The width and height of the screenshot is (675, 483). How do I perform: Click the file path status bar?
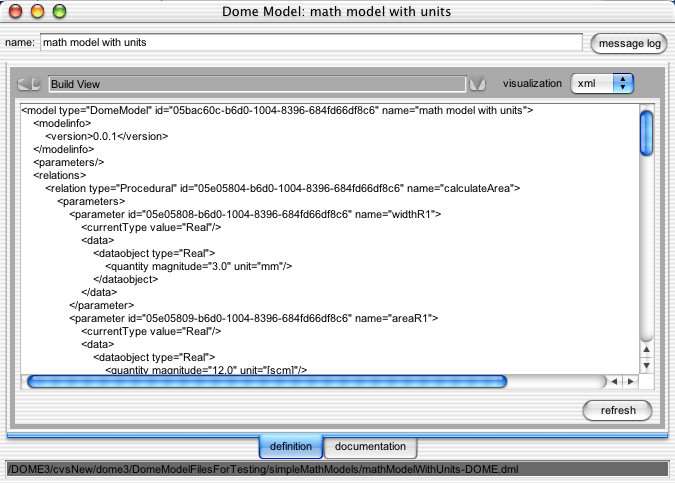(x=338, y=469)
